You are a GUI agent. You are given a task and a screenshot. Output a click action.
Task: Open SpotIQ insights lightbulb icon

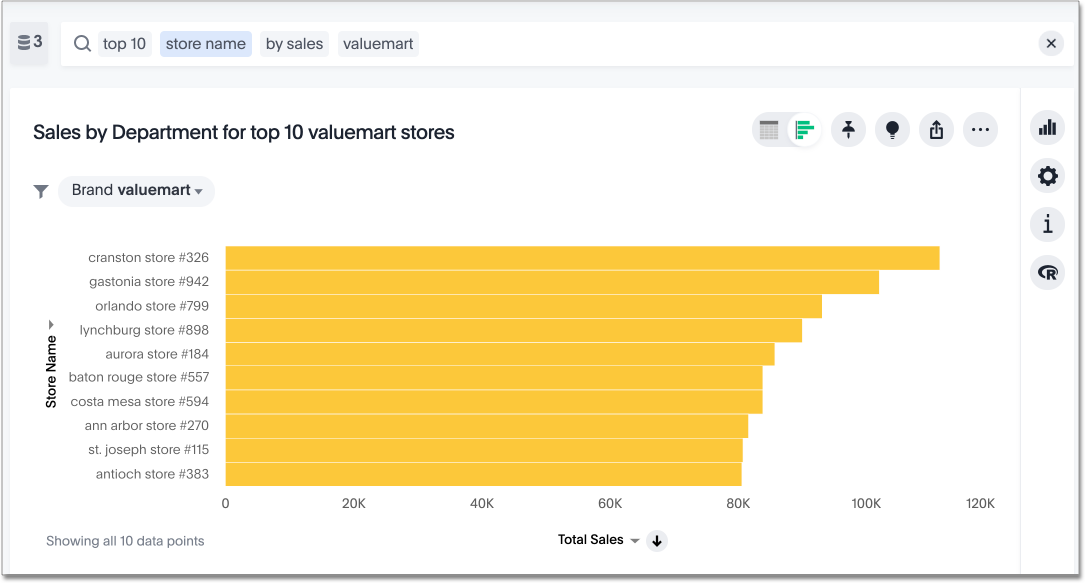(x=892, y=130)
